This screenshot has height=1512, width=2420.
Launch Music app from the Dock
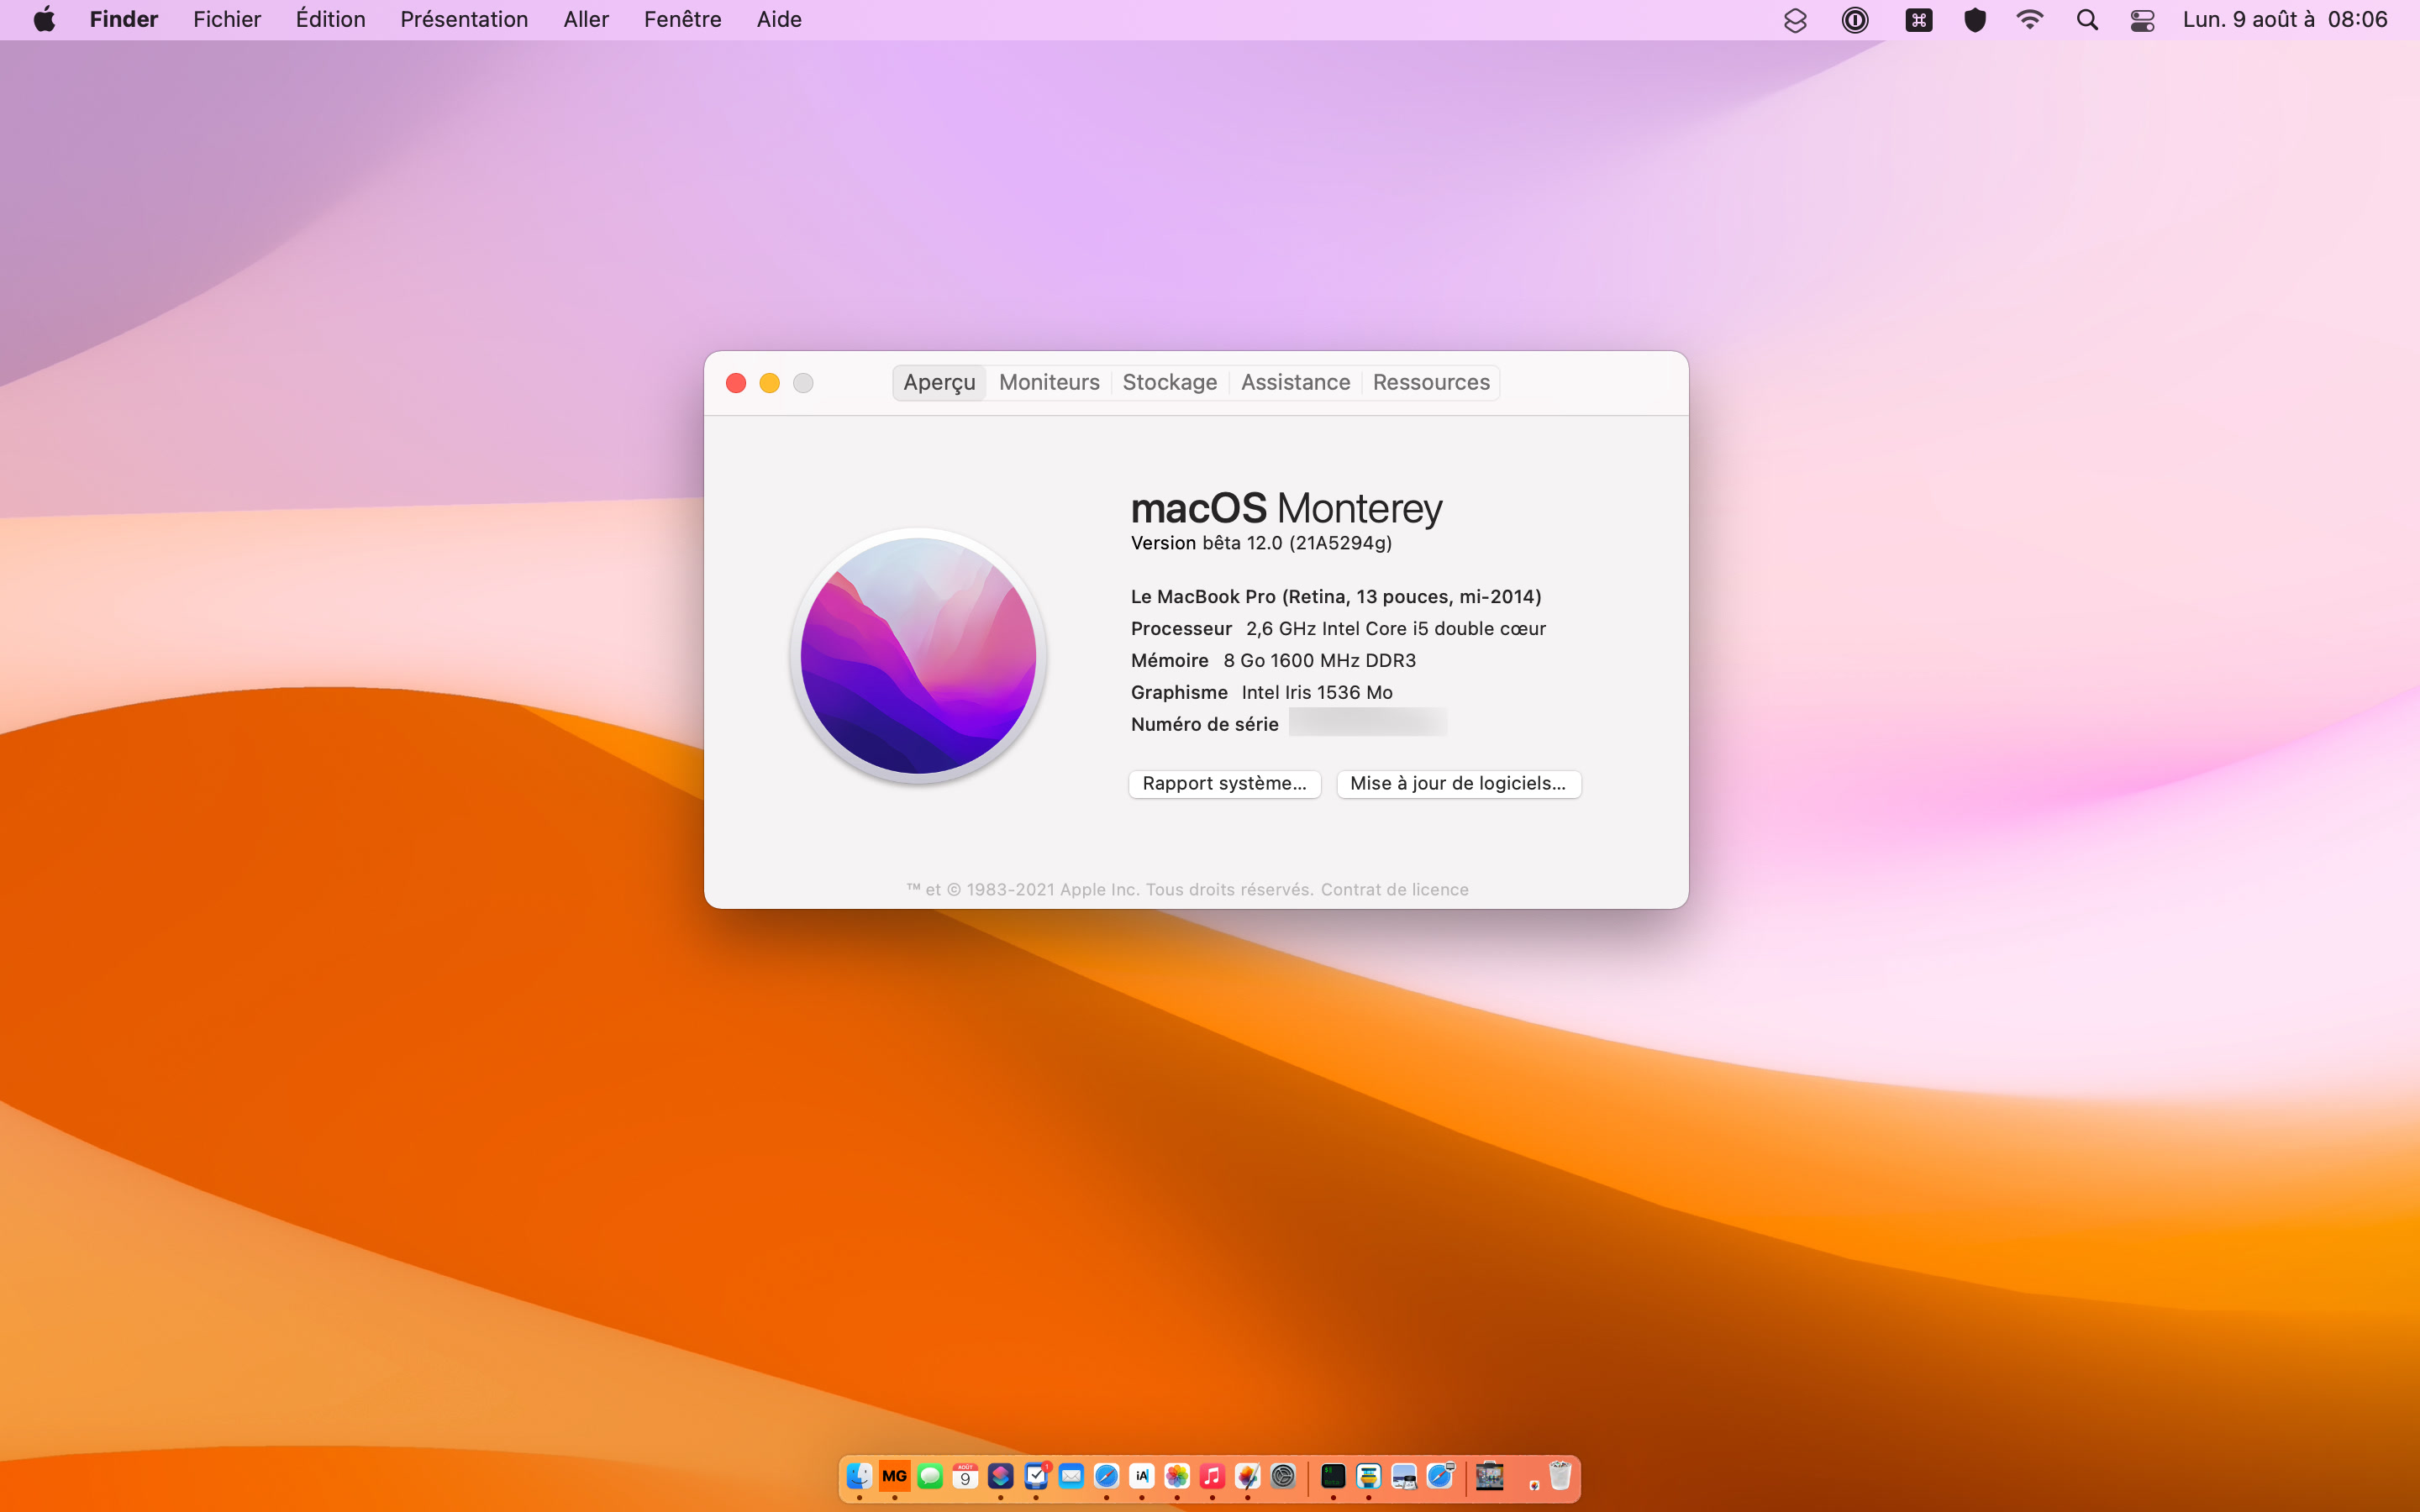(x=1212, y=1476)
